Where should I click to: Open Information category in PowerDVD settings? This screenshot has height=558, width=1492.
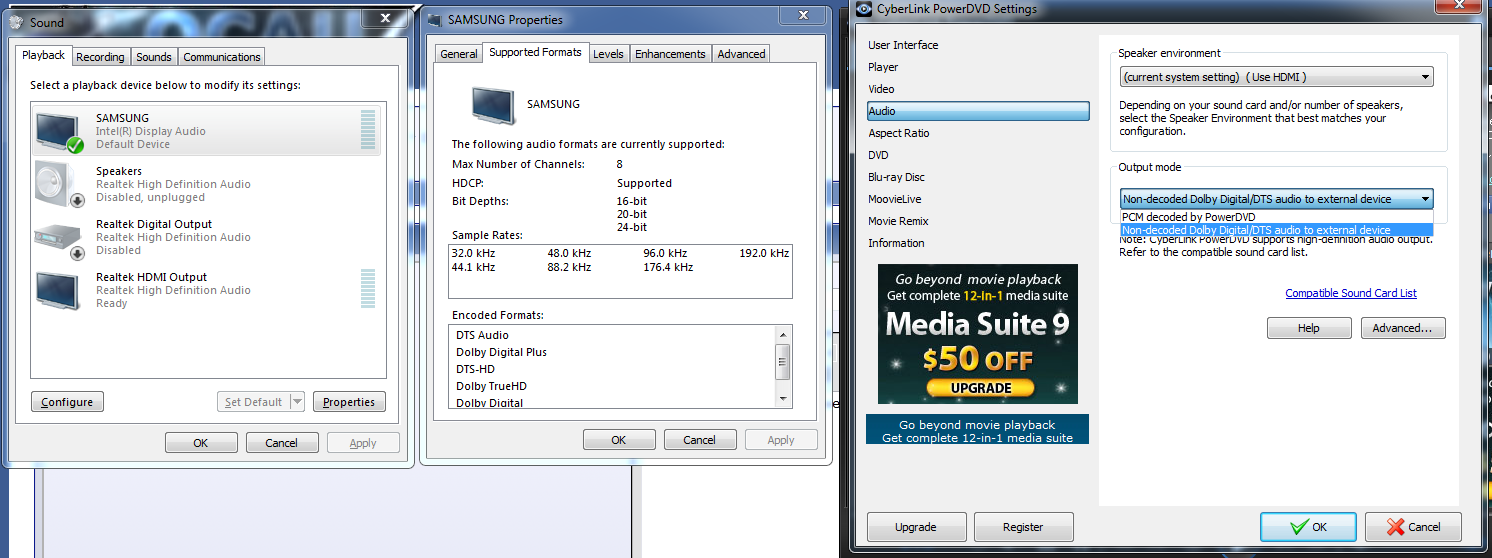pos(896,243)
